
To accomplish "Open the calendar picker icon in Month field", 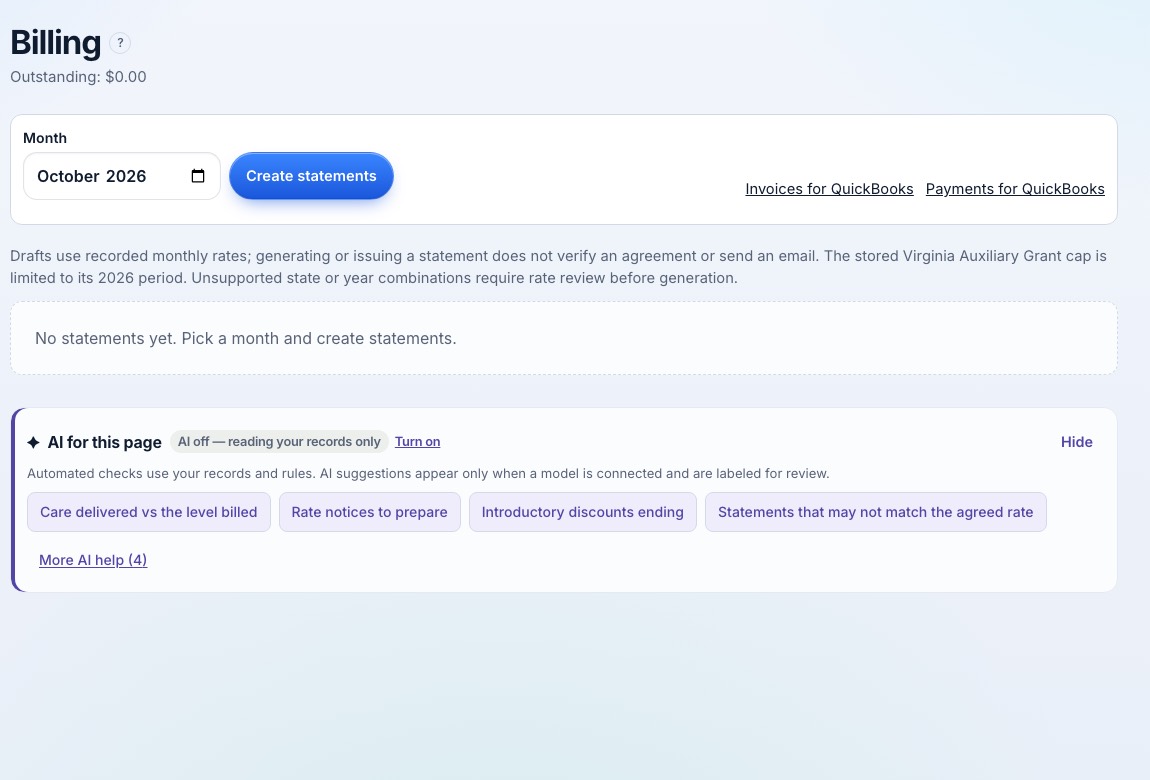I will tap(197, 176).
